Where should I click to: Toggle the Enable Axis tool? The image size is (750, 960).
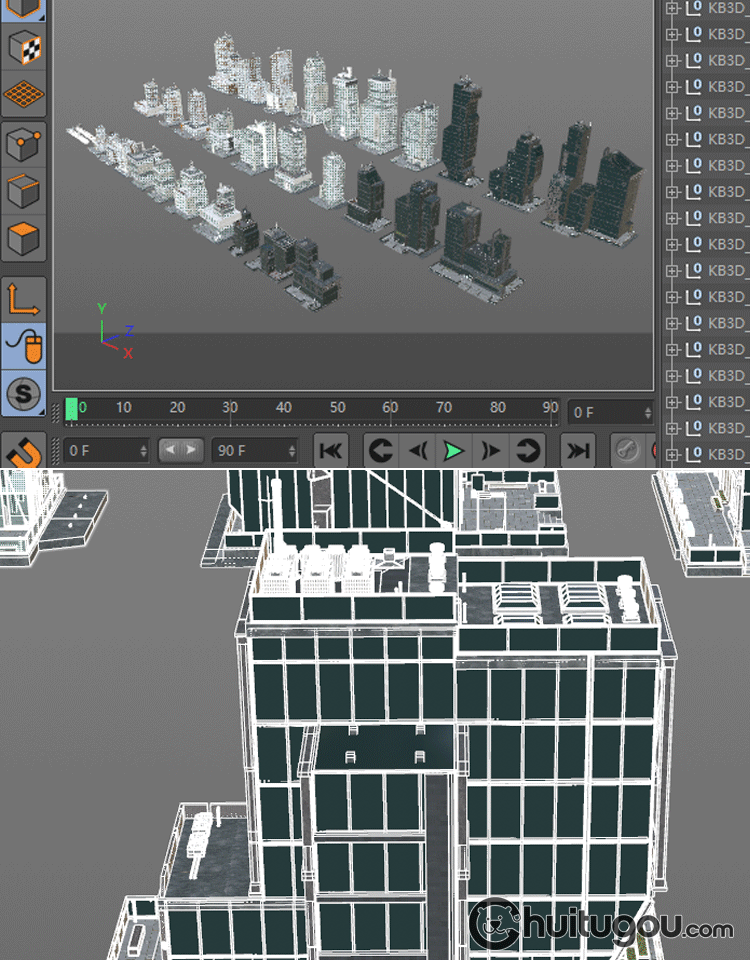[24, 300]
